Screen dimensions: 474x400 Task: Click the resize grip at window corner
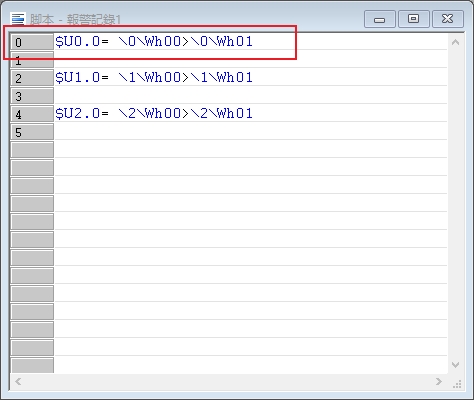tap(456, 384)
